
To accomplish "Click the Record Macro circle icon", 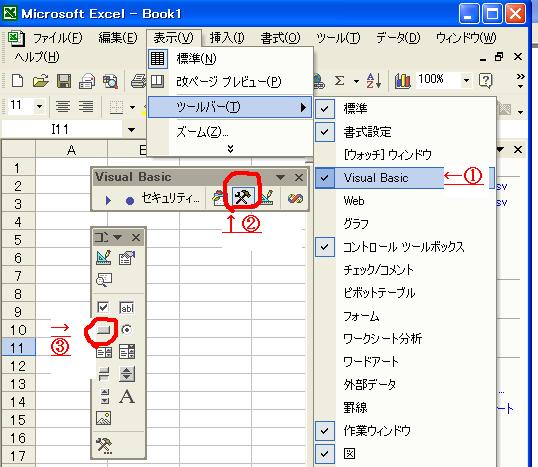I will coord(130,200).
